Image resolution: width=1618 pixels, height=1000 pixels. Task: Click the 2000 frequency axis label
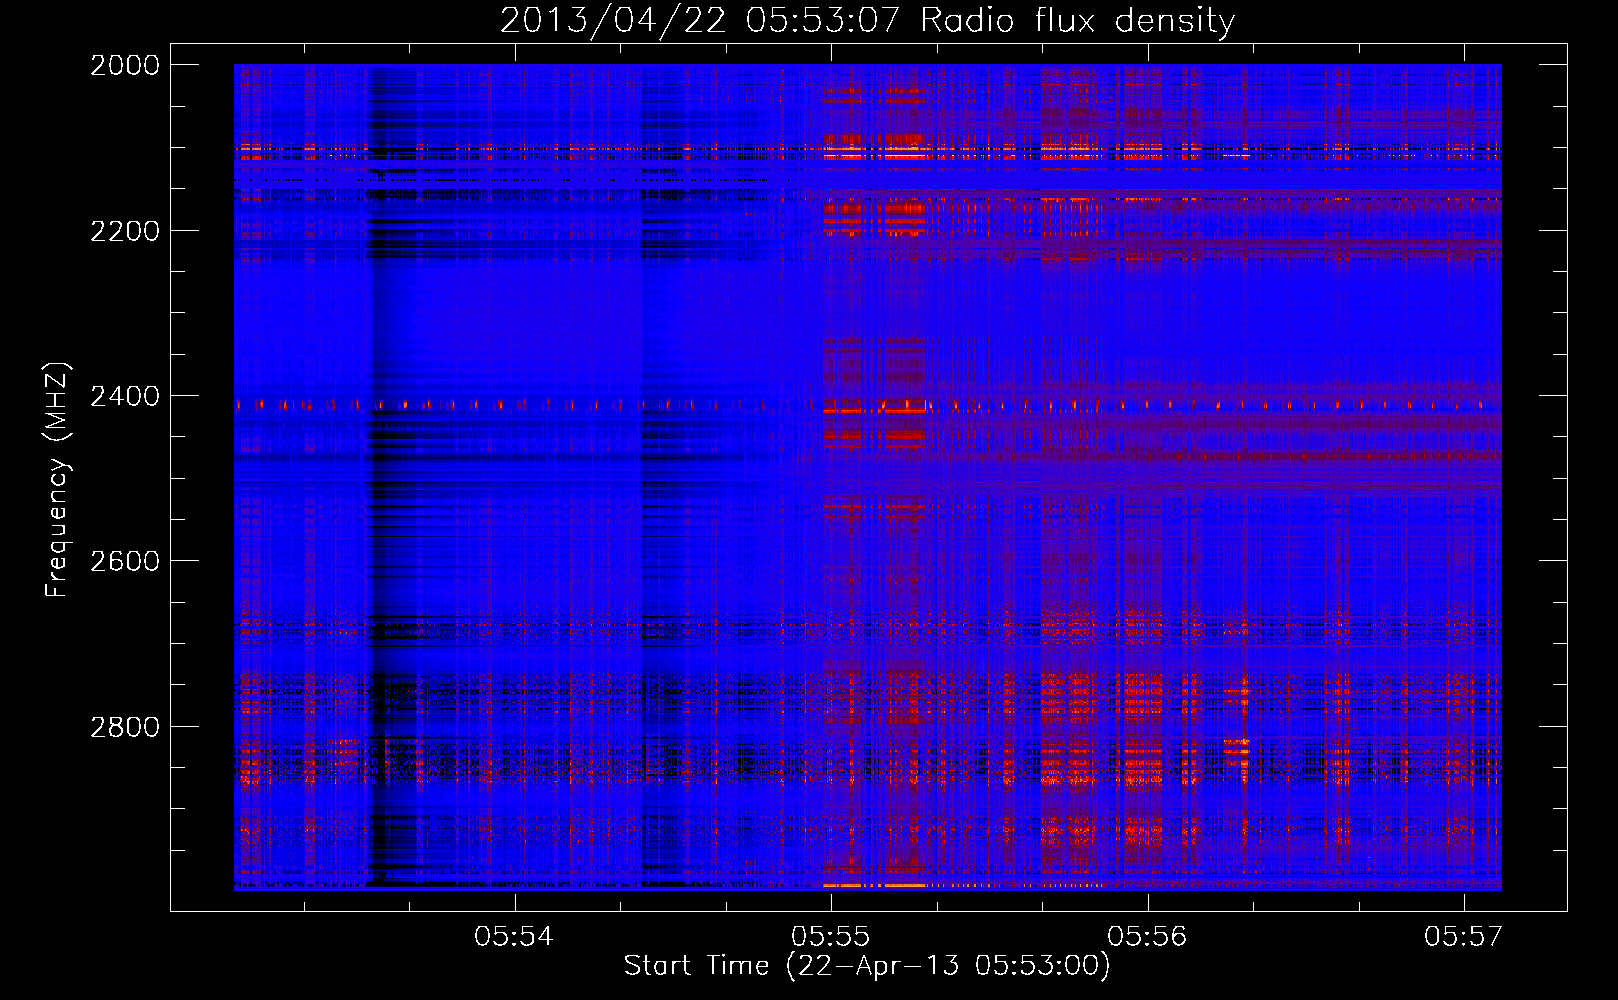pos(125,65)
